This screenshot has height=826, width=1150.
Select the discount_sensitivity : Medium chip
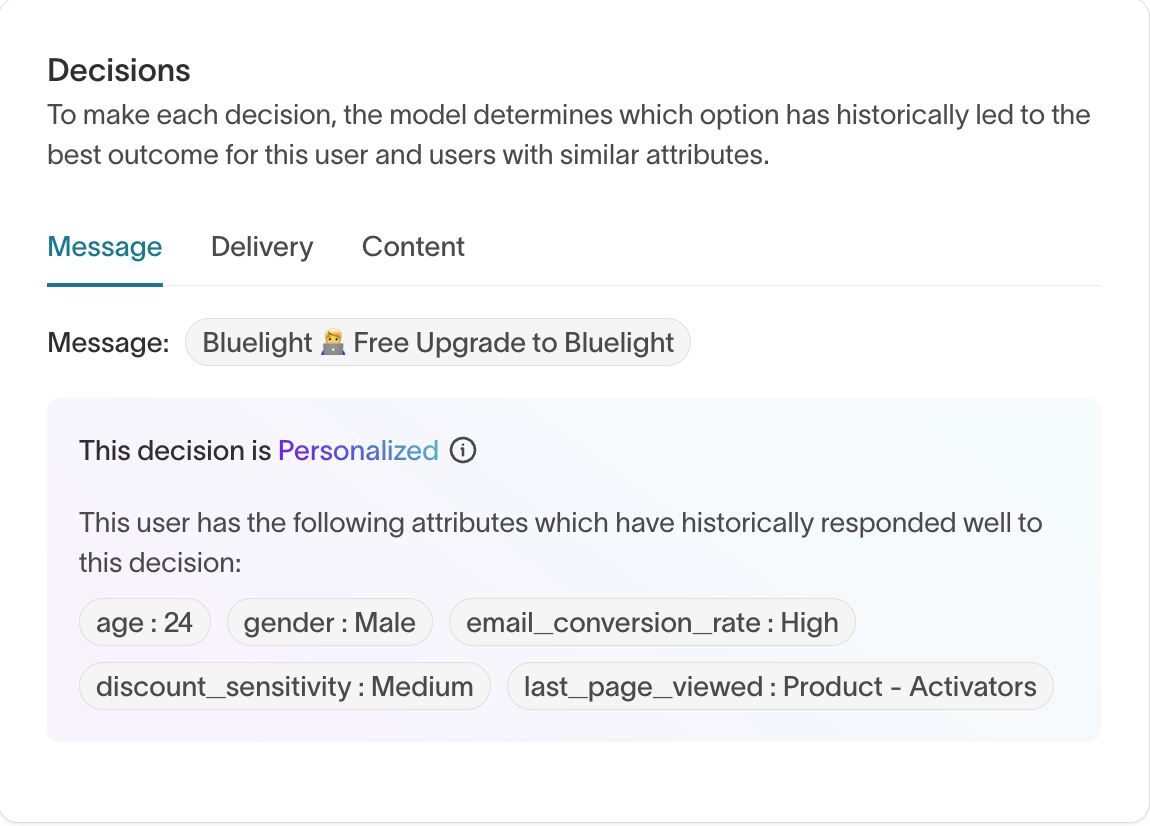tap(284, 686)
